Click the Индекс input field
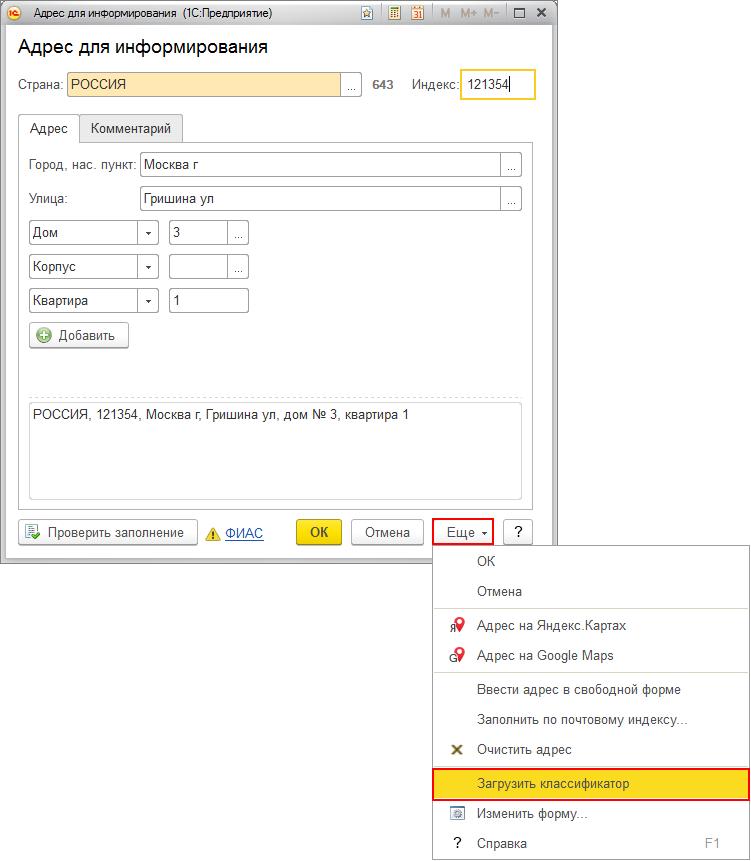This screenshot has width=751, height=861. [497, 85]
